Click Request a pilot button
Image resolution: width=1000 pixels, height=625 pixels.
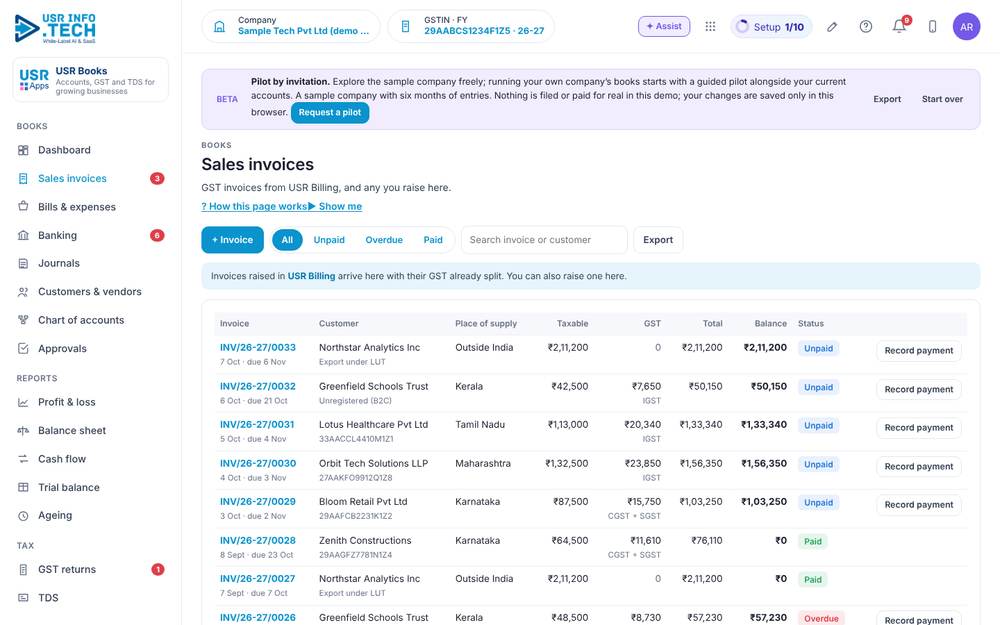point(330,112)
